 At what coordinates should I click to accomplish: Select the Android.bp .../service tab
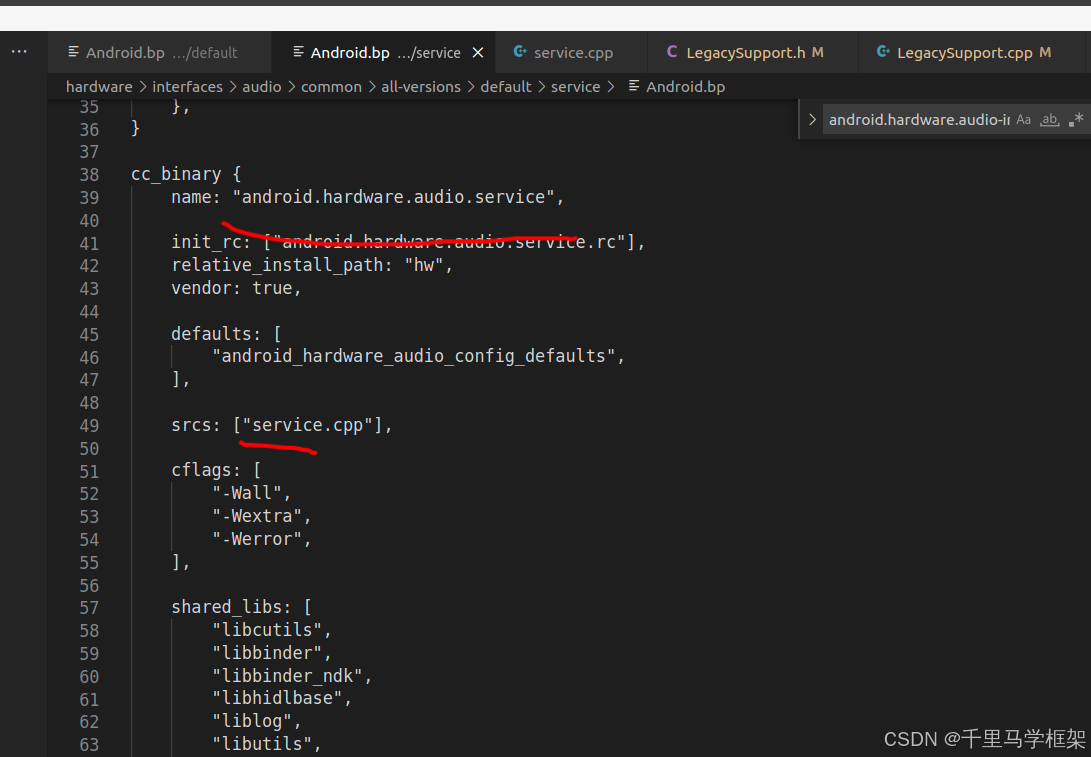[383, 52]
